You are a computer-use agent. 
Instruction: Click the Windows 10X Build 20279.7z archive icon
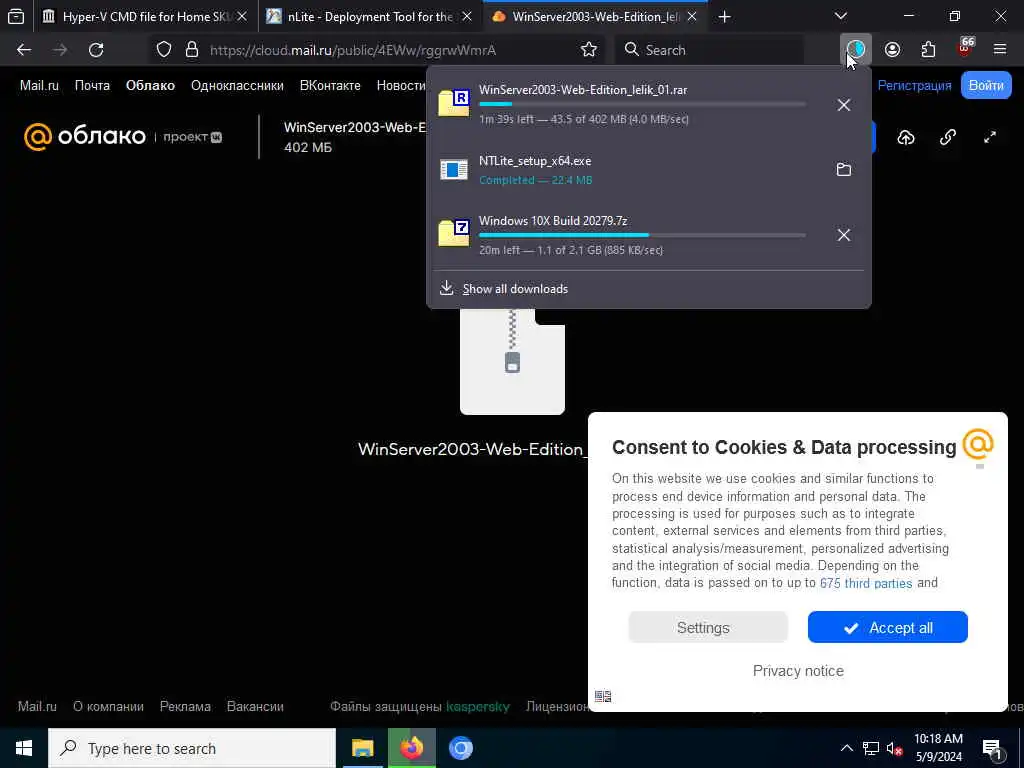[454, 232]
